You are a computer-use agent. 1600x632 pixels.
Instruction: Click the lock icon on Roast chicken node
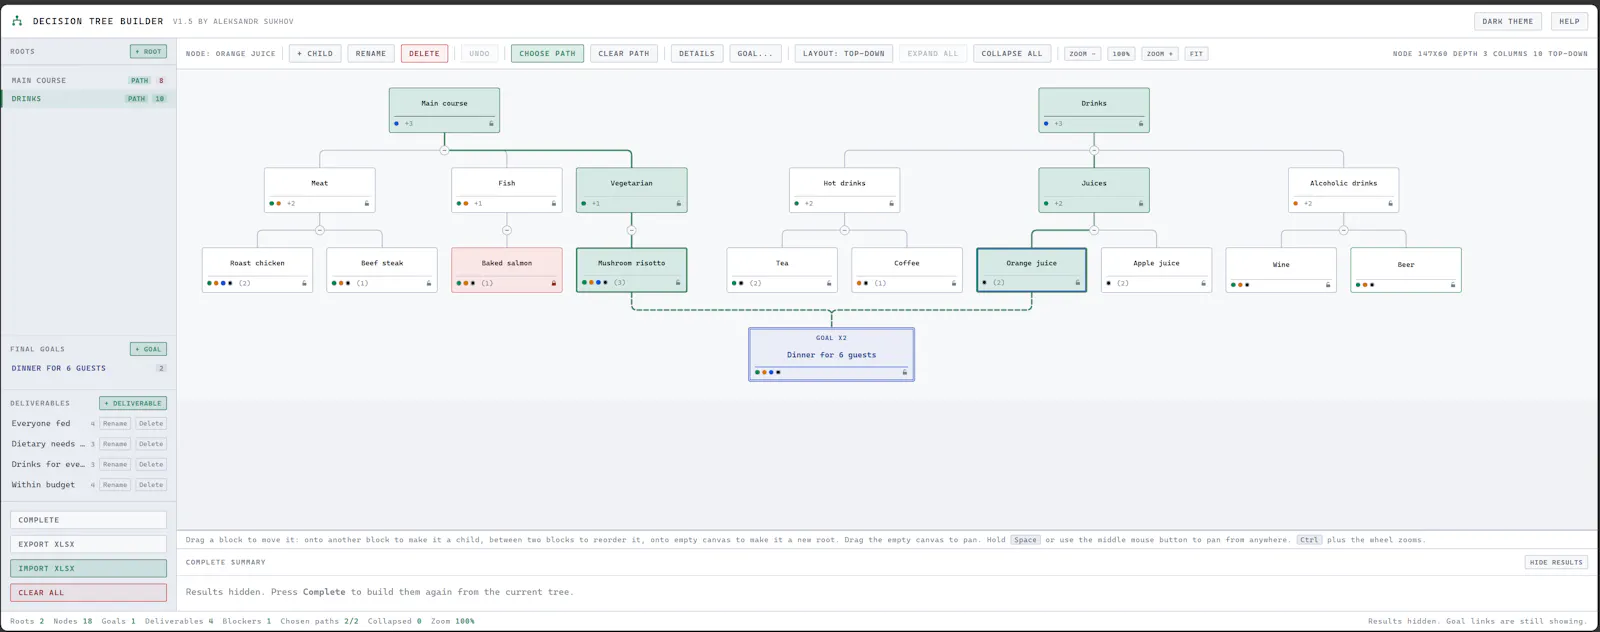point(304,284)
